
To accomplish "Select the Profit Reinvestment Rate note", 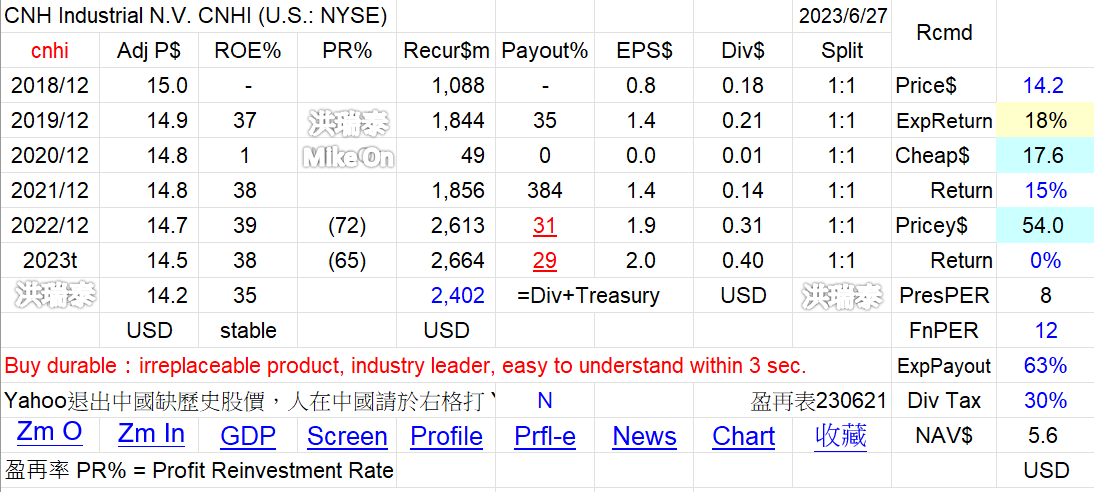I will pyautogui.click(x=199, y=470).
